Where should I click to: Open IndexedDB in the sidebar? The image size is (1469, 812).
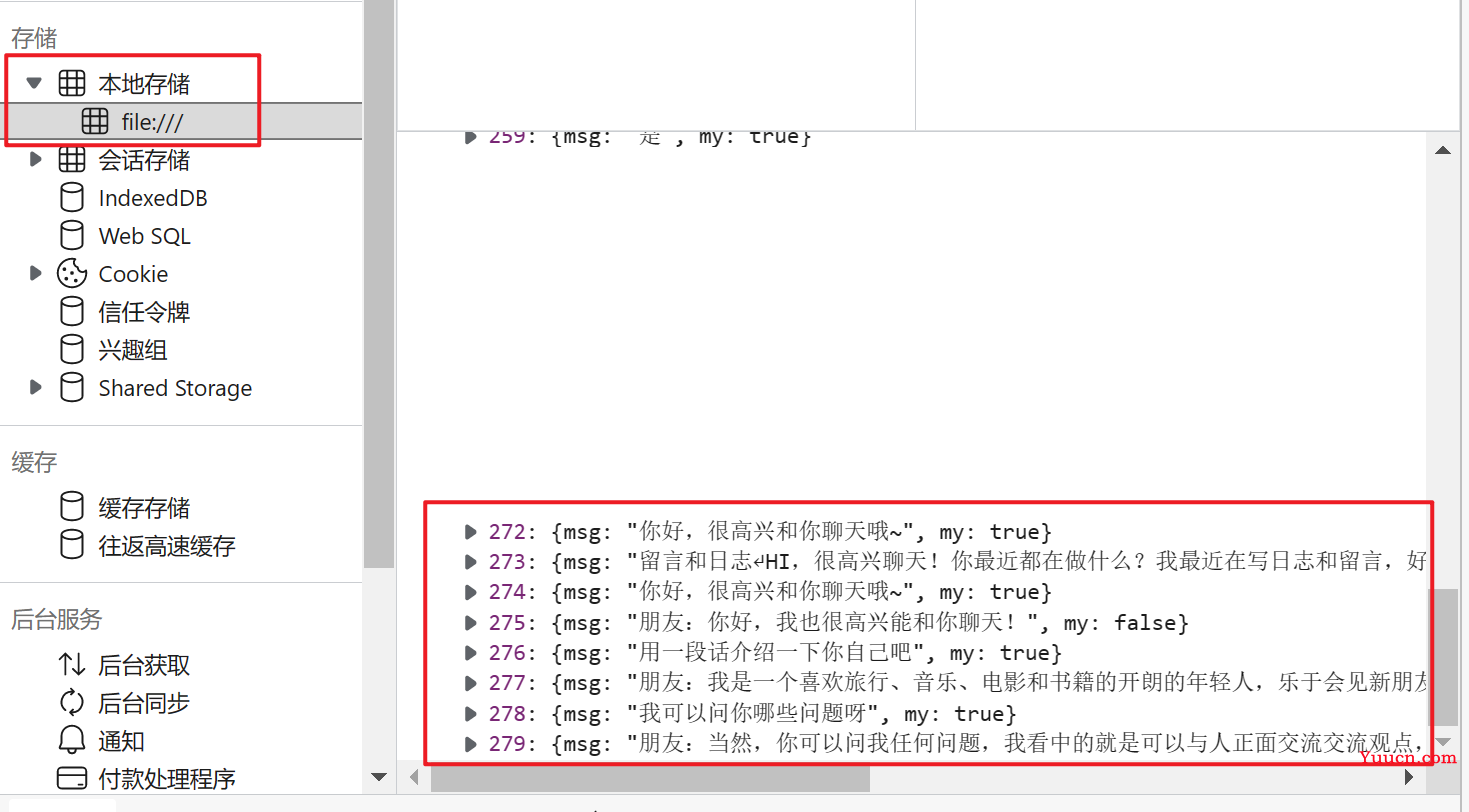click(153, 198)
